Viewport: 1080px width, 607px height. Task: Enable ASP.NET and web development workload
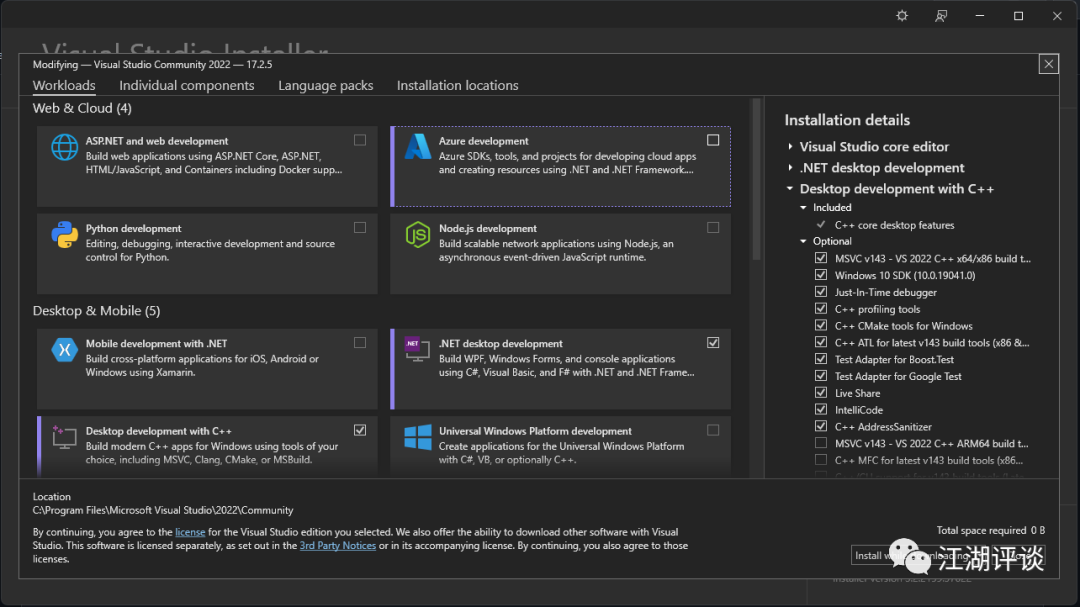point(360,140)
